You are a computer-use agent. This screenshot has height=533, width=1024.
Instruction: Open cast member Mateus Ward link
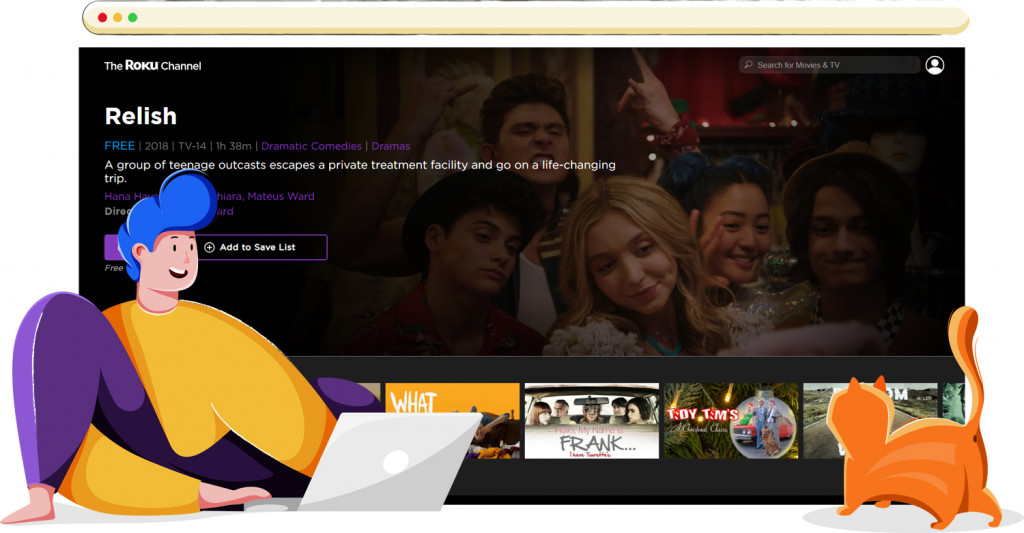tap(281, 196)
